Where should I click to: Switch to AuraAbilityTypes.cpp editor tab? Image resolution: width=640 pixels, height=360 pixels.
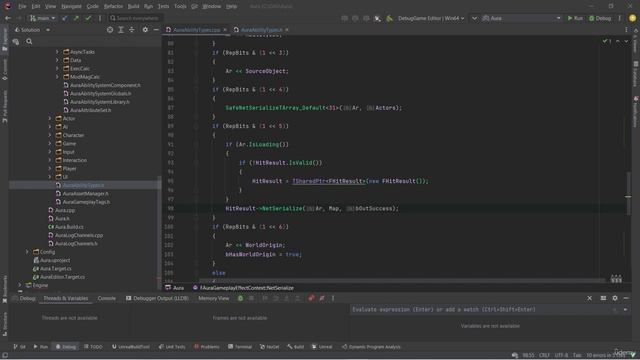[196, 30]
